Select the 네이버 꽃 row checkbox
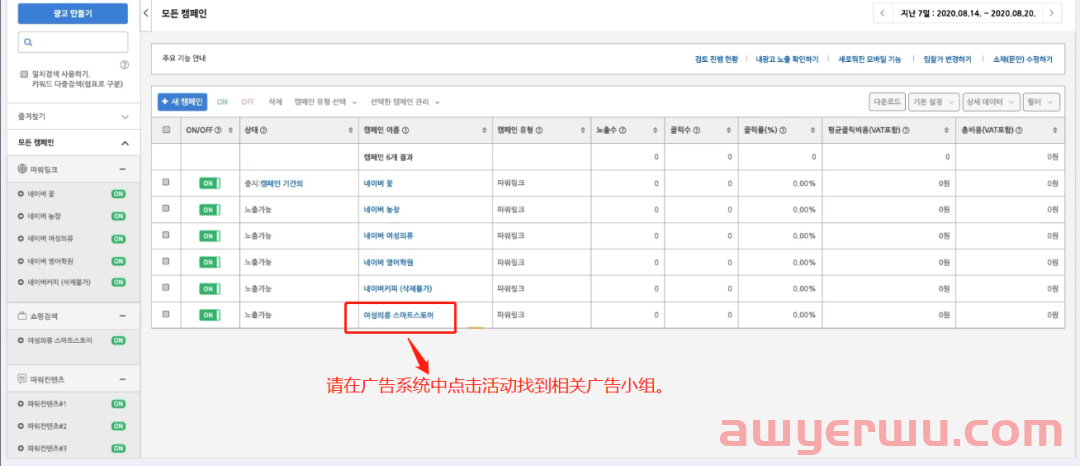 pyautogui.click(x=166, y=183)
